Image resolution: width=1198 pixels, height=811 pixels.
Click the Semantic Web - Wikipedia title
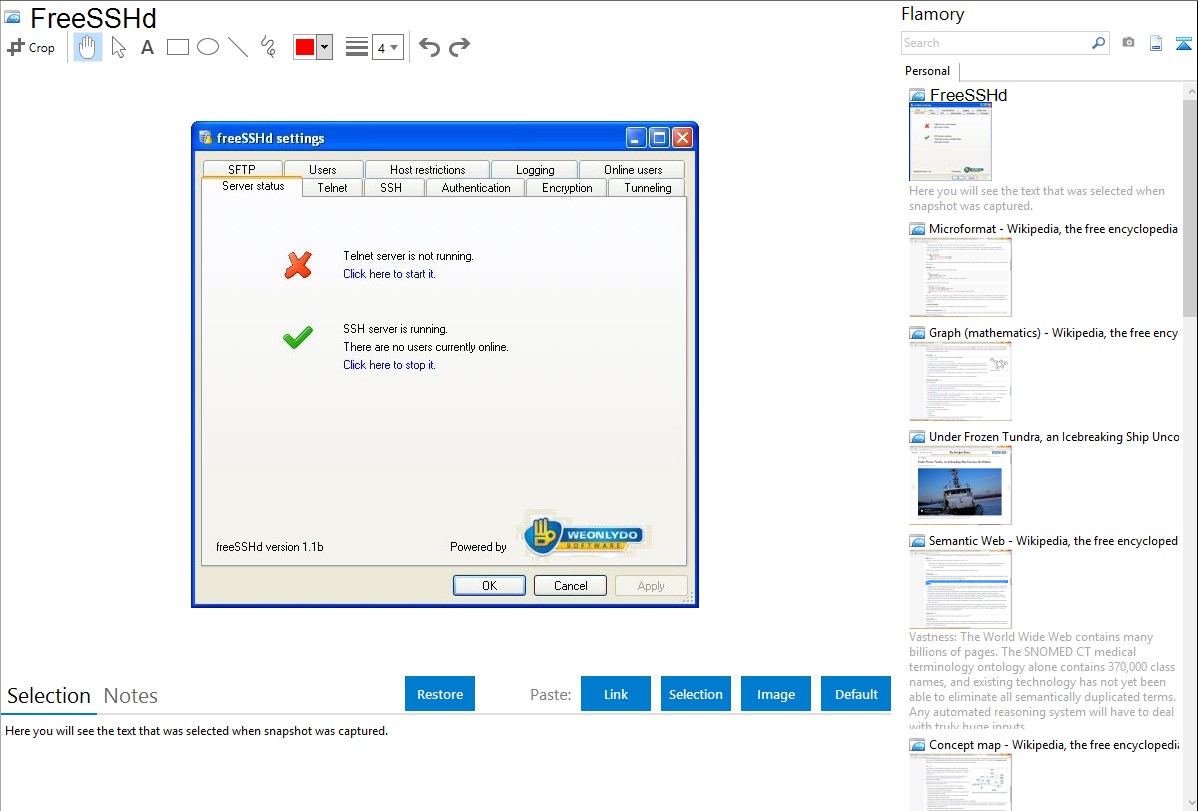1053,541
